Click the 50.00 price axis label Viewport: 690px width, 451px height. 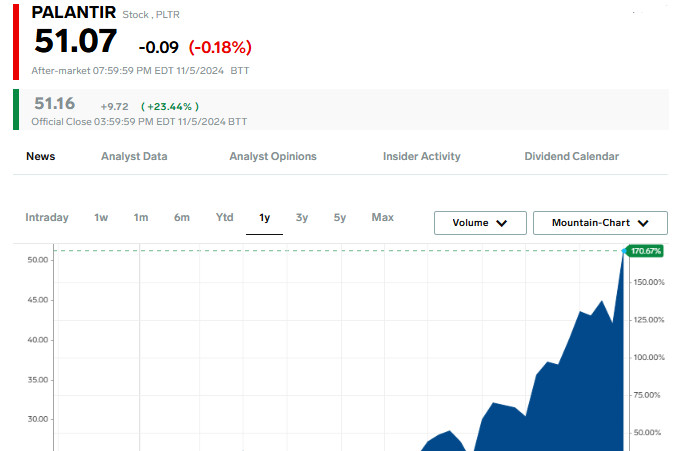[38, 260]
